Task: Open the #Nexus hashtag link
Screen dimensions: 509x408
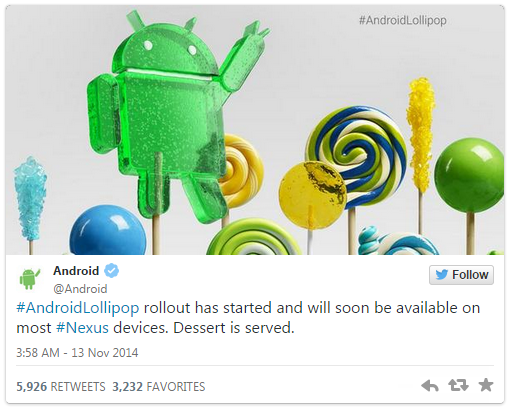Action: click(x=82, y=328)
